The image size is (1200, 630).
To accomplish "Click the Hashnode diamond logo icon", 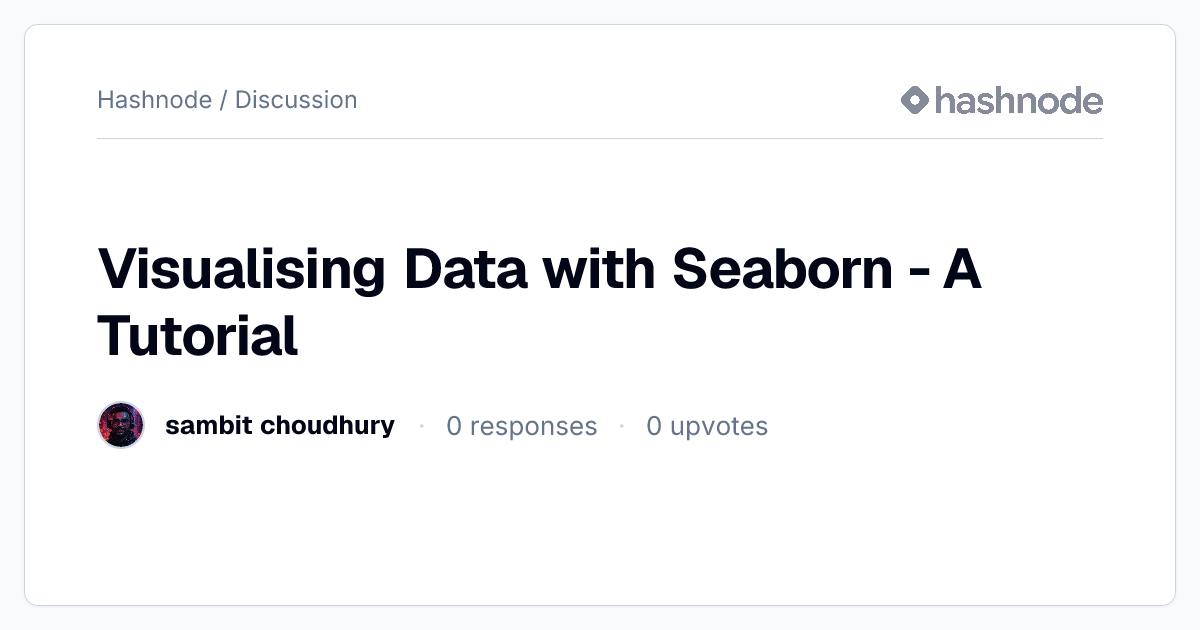I will pos(915,100).
